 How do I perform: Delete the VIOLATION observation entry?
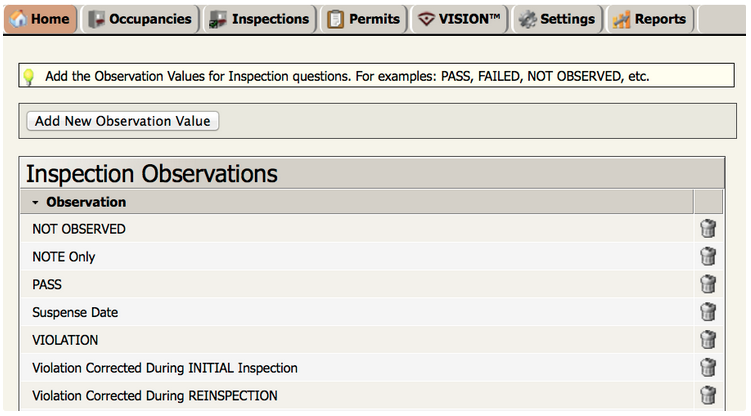click(x=708, y=340)
